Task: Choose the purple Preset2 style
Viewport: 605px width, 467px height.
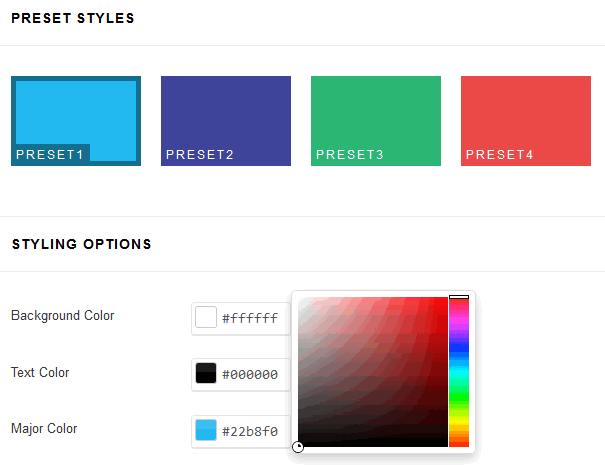Action: coord(226,121)
